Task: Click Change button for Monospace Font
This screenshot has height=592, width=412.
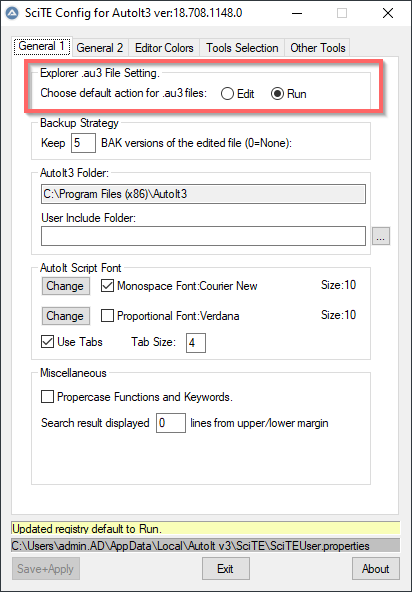Action: [x=65, y=286]
